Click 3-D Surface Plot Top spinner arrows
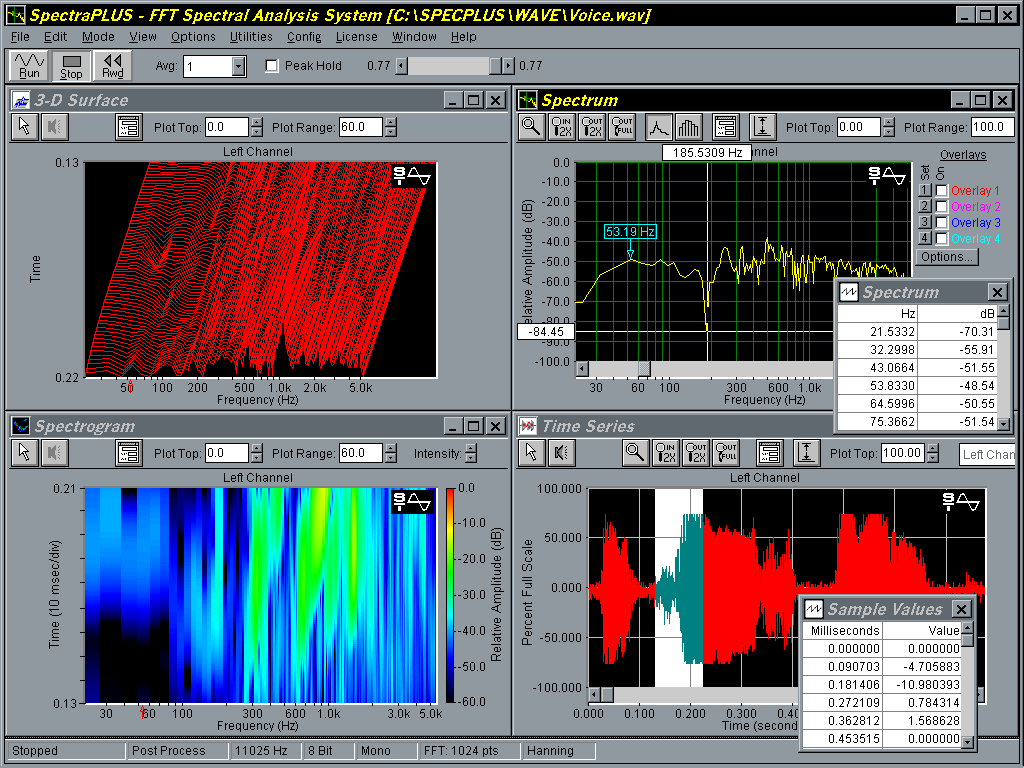This screenshot has width=1024, height=768. (257, 127)
